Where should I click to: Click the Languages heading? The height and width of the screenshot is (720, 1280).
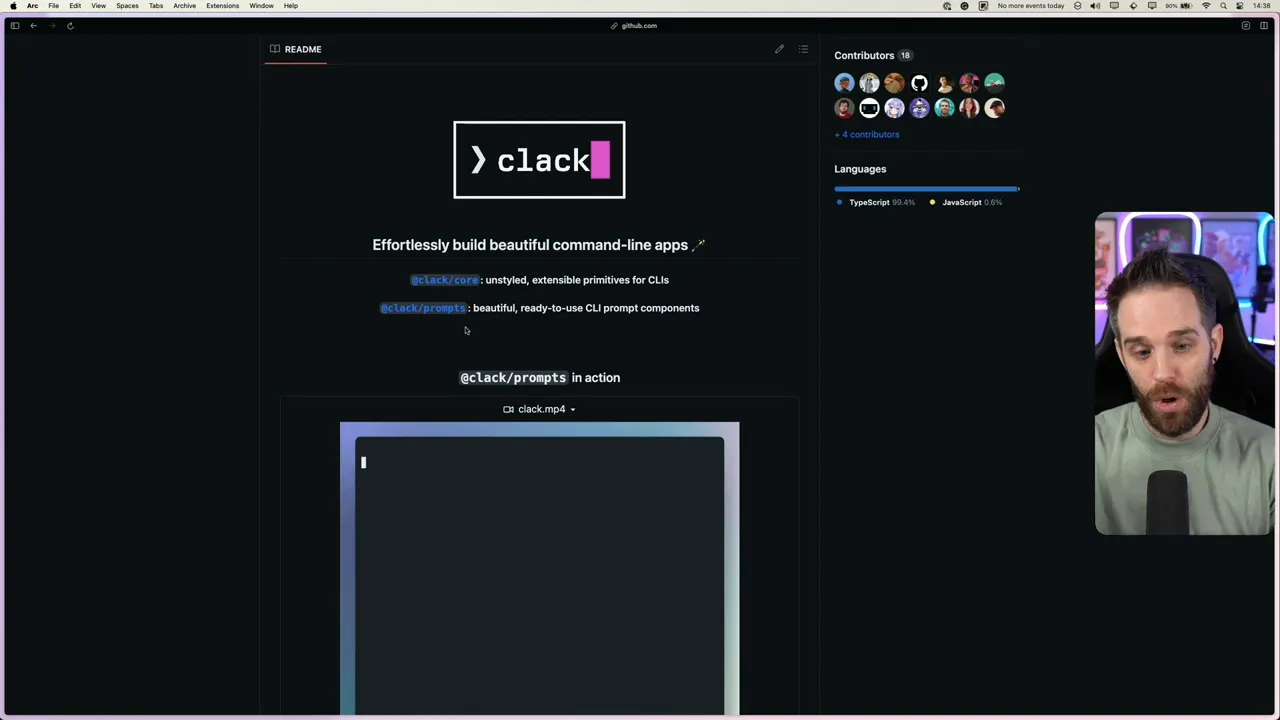[x=860, y=169]
